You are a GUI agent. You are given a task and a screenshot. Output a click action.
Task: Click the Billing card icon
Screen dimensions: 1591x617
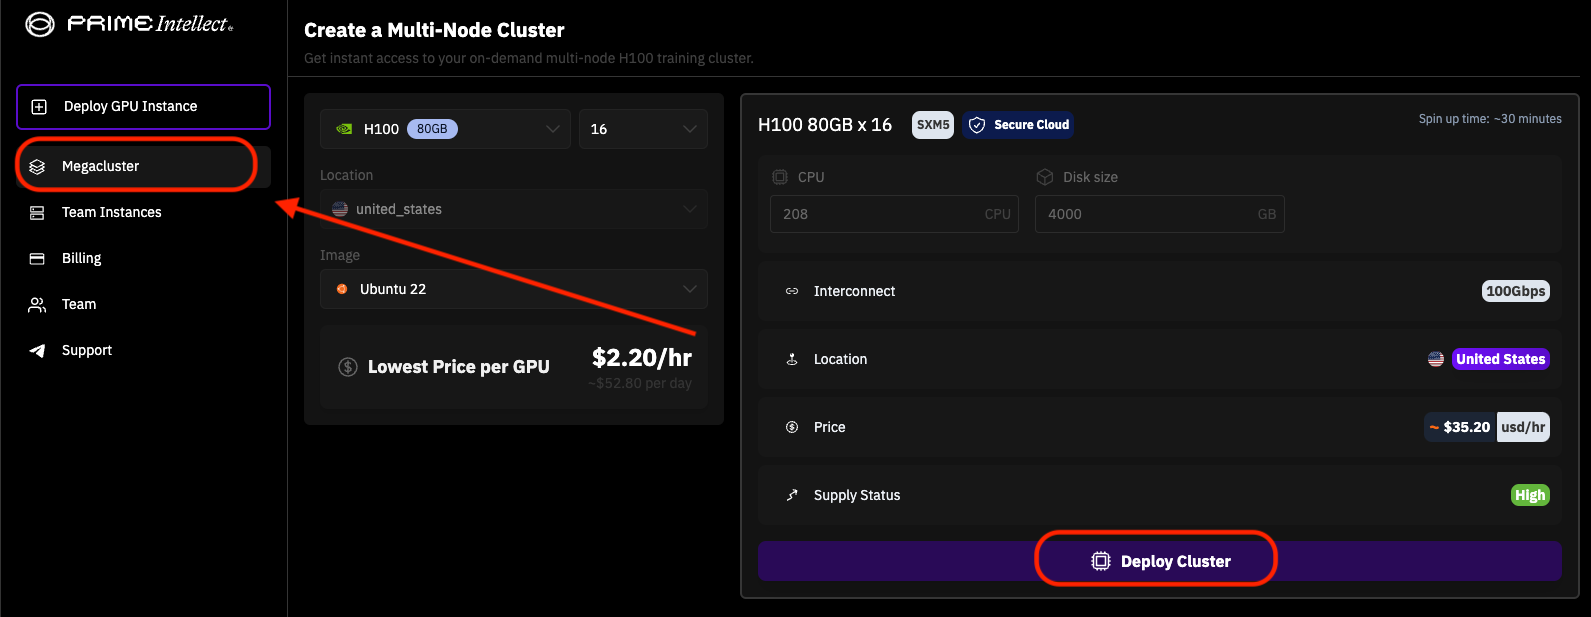[x=37, y=259]
